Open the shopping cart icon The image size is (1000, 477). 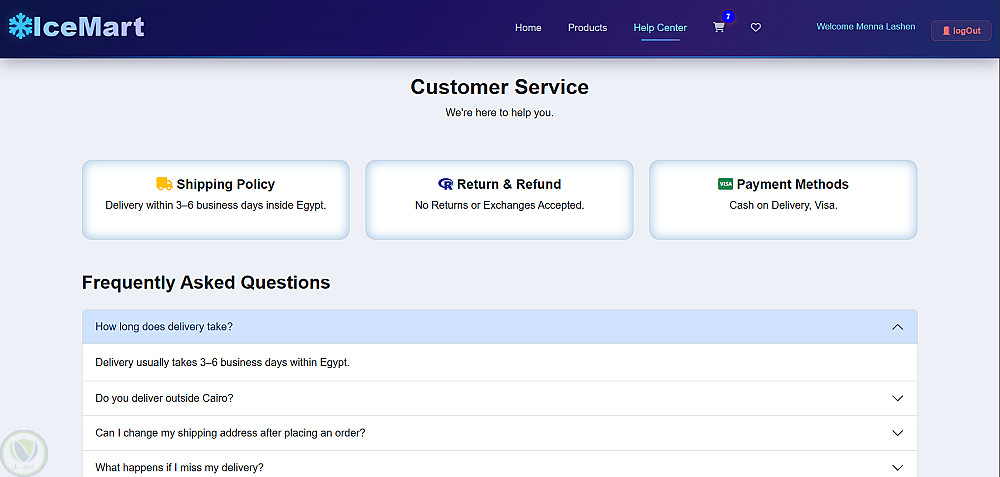pyautogui.click(x=718, y=28)
